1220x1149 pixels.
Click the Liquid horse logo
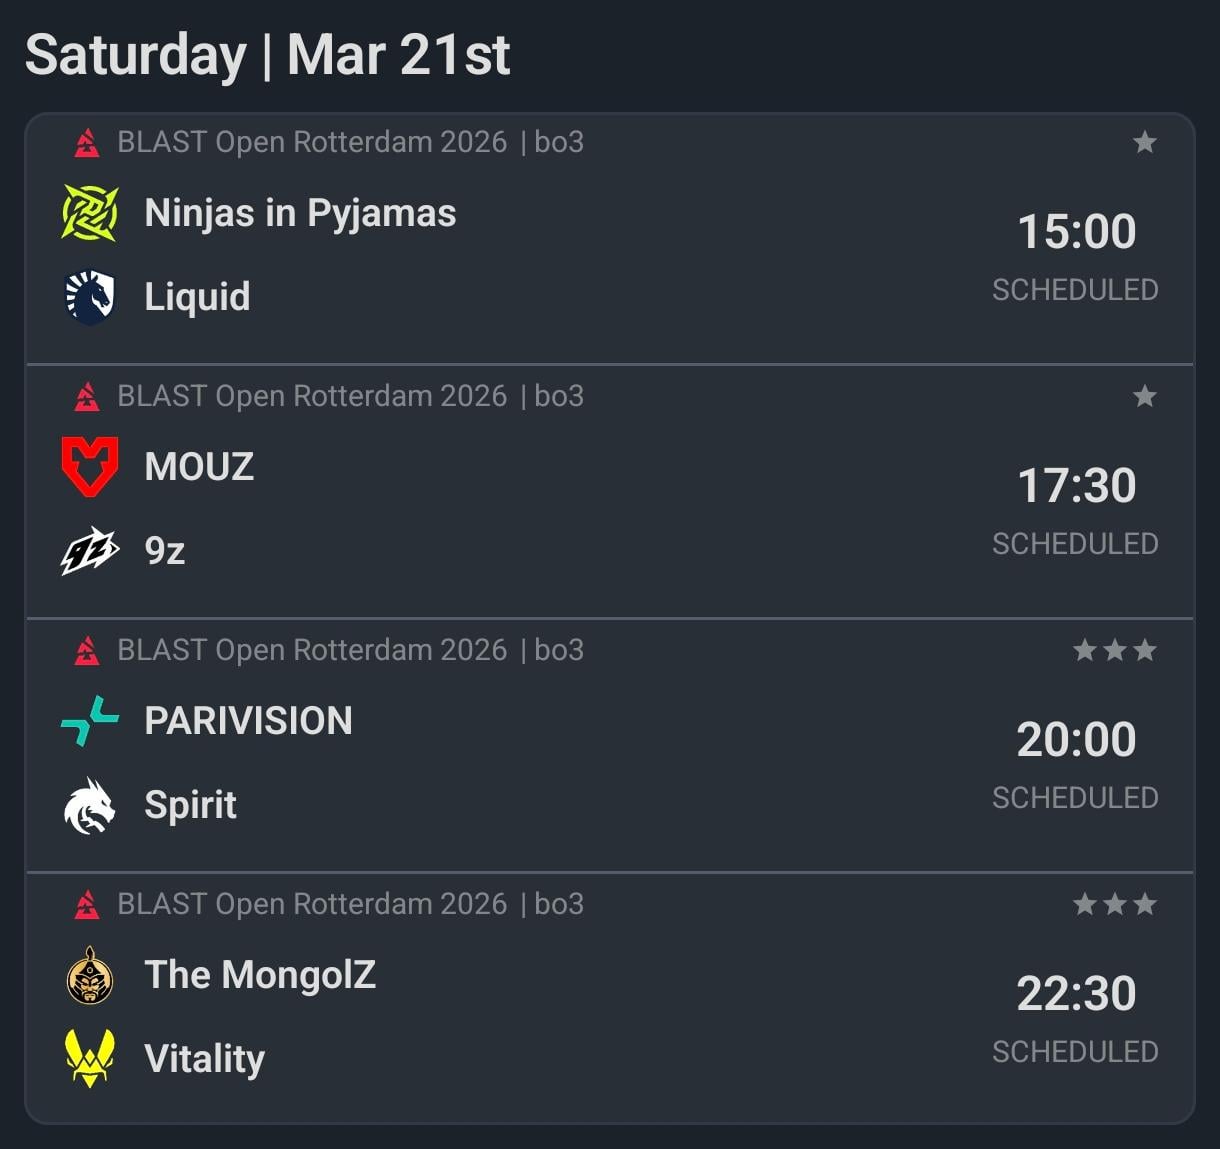pos(90,297)
